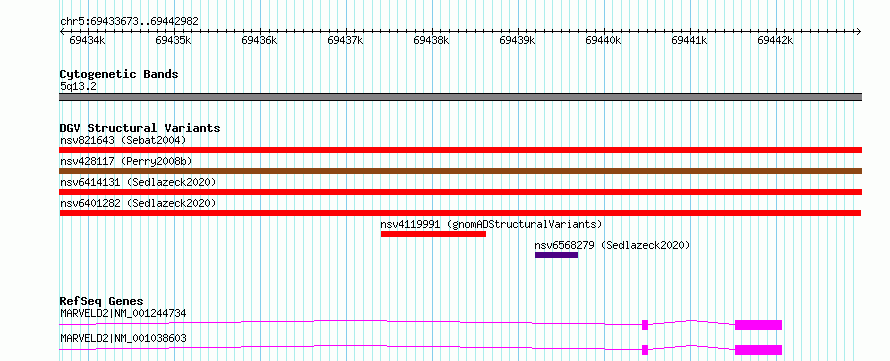Screen dimensions: 890x361
Task: Click the 69434k ruler tick label
Action: (x=87, y=40)
